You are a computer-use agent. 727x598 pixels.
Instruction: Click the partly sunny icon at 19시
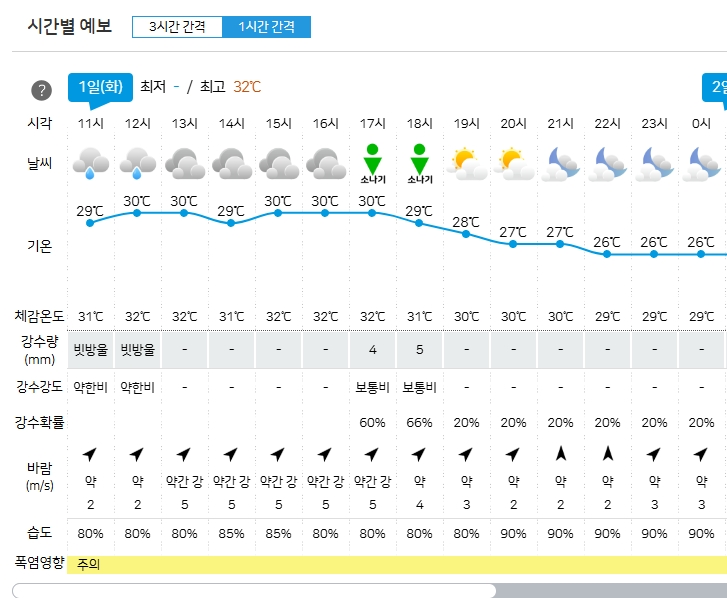466,162
